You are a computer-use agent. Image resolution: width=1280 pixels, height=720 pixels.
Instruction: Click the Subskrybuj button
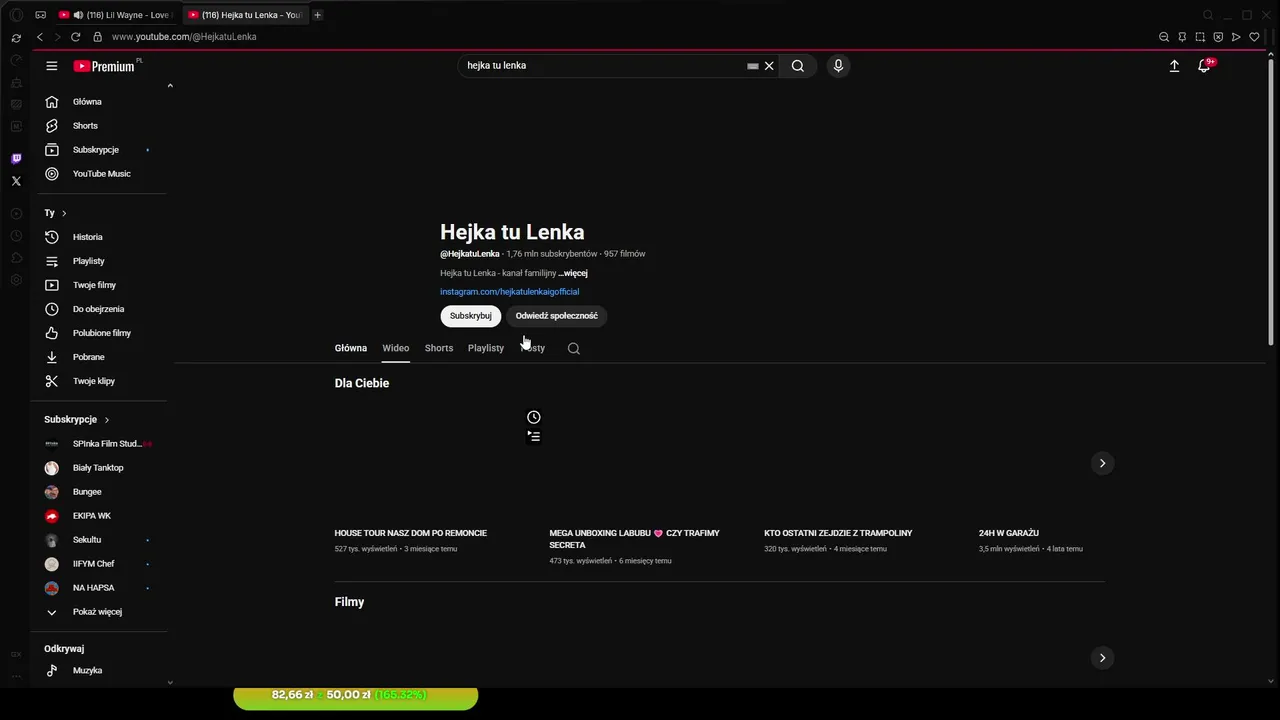470,316
